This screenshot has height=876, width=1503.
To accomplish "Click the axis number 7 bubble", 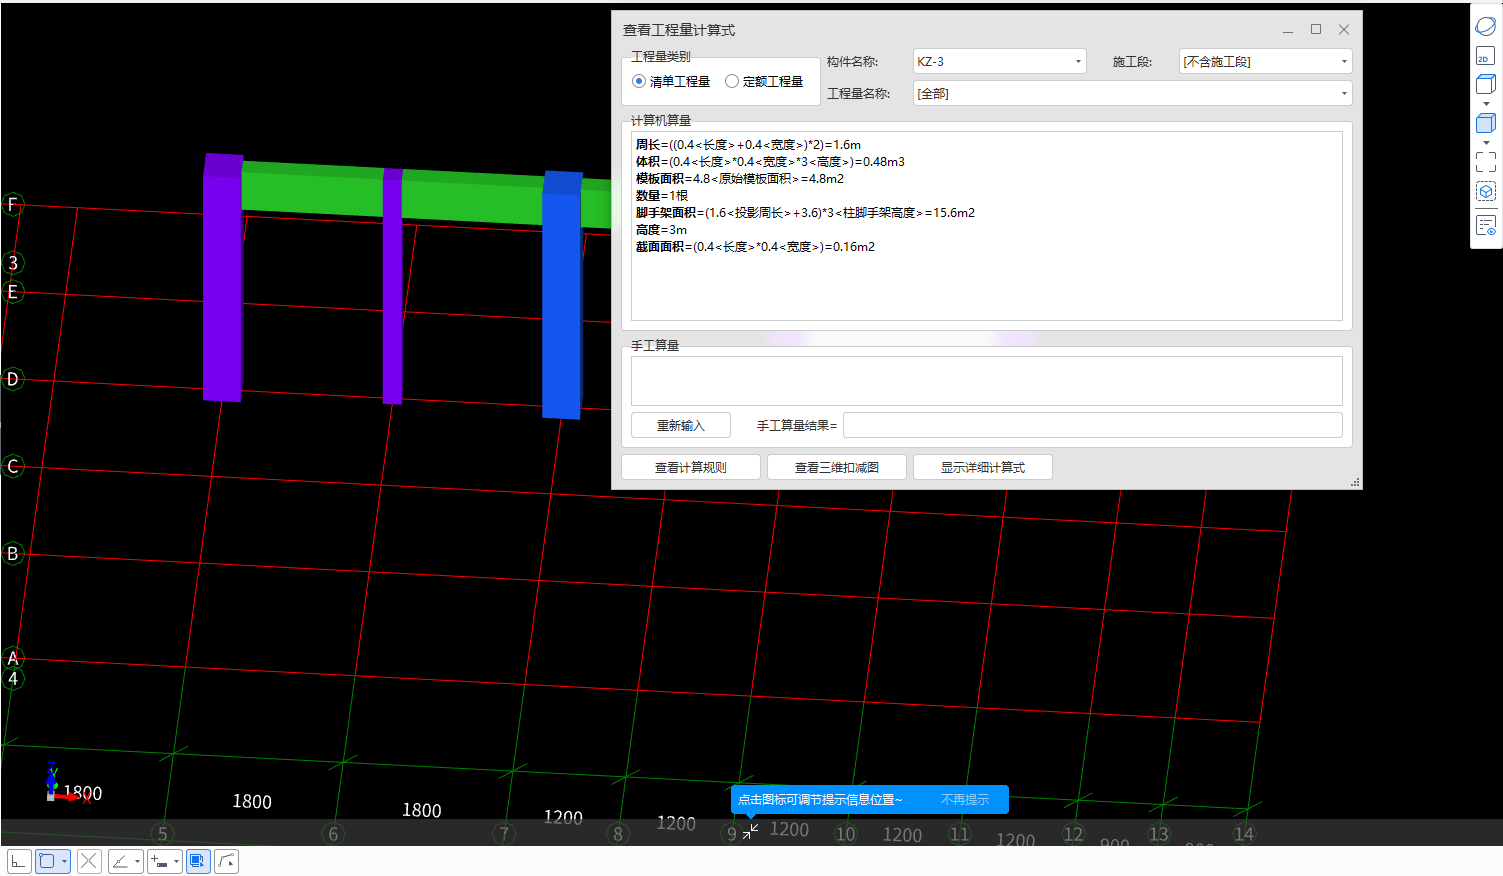I will 504,833.
